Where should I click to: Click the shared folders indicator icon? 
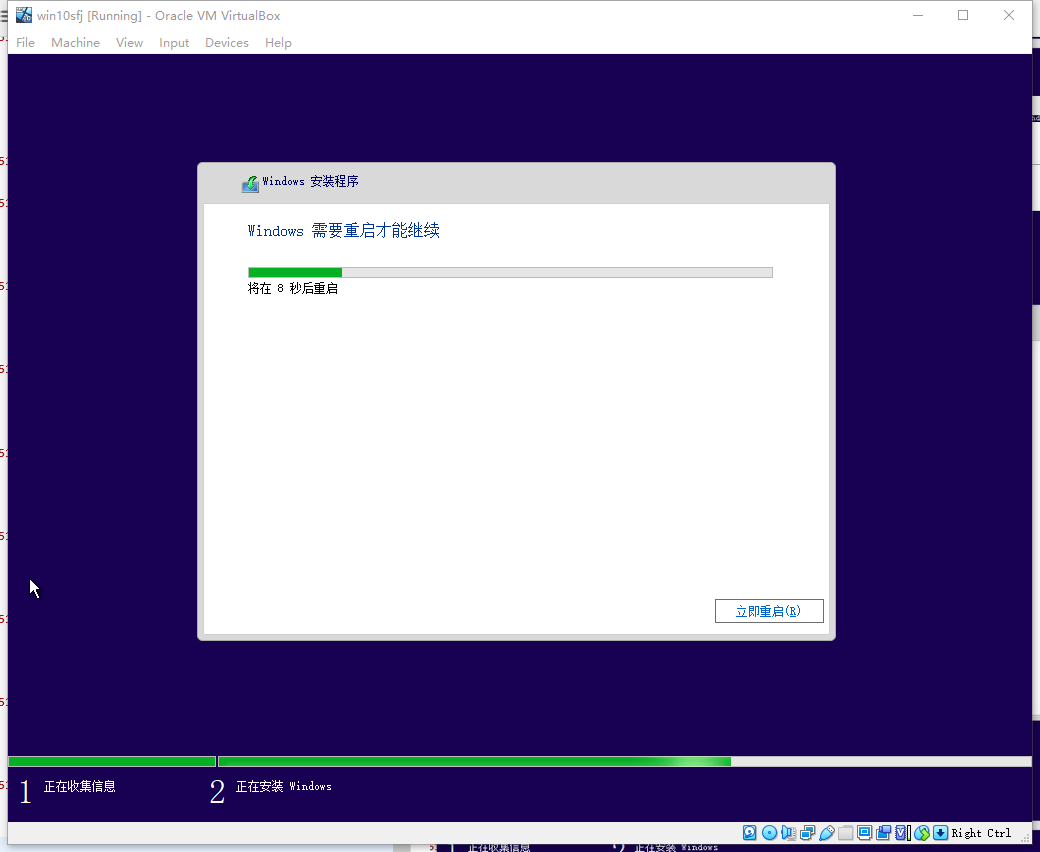click(x=846, y=833)
